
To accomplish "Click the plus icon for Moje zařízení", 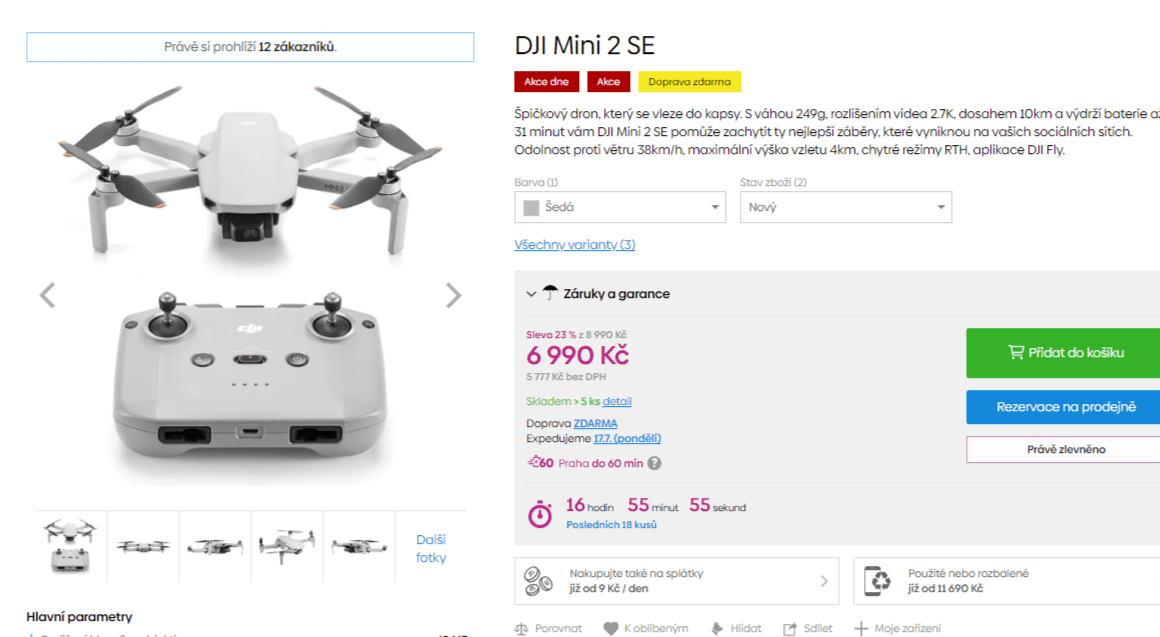I will coord(861,629).
